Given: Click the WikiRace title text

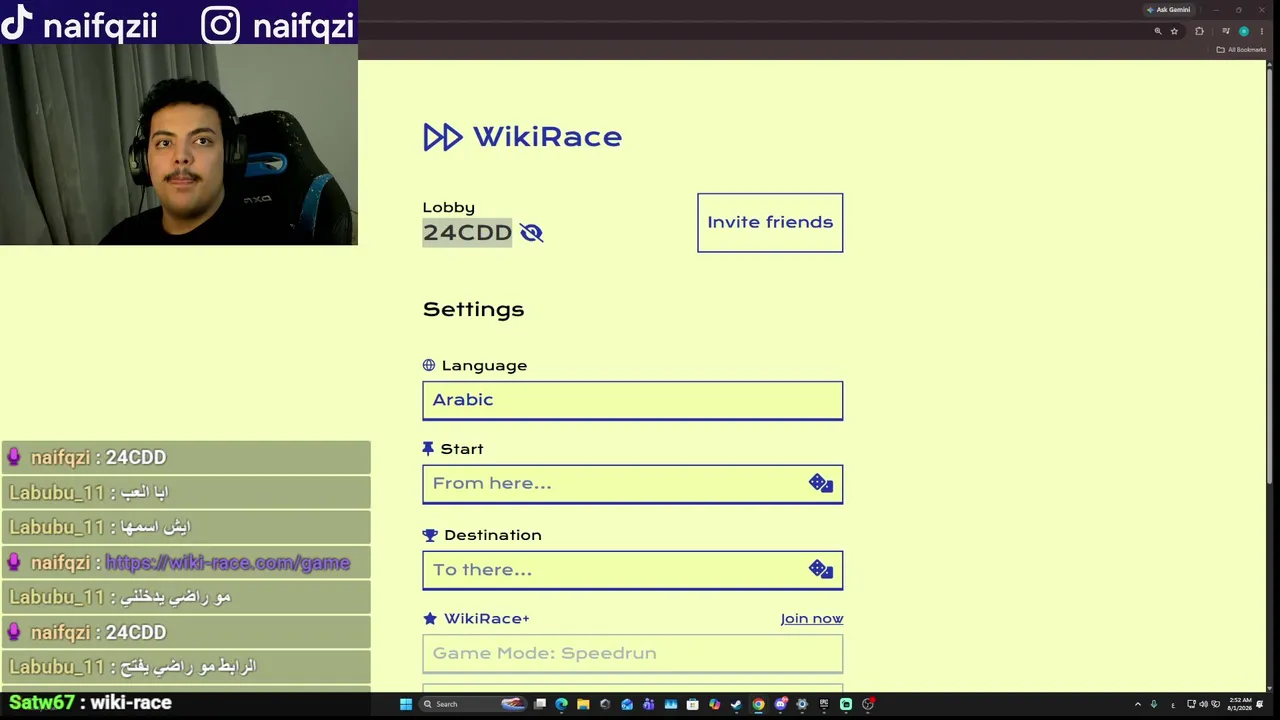Looking at the screenshot, I should [x=547, y=137].
